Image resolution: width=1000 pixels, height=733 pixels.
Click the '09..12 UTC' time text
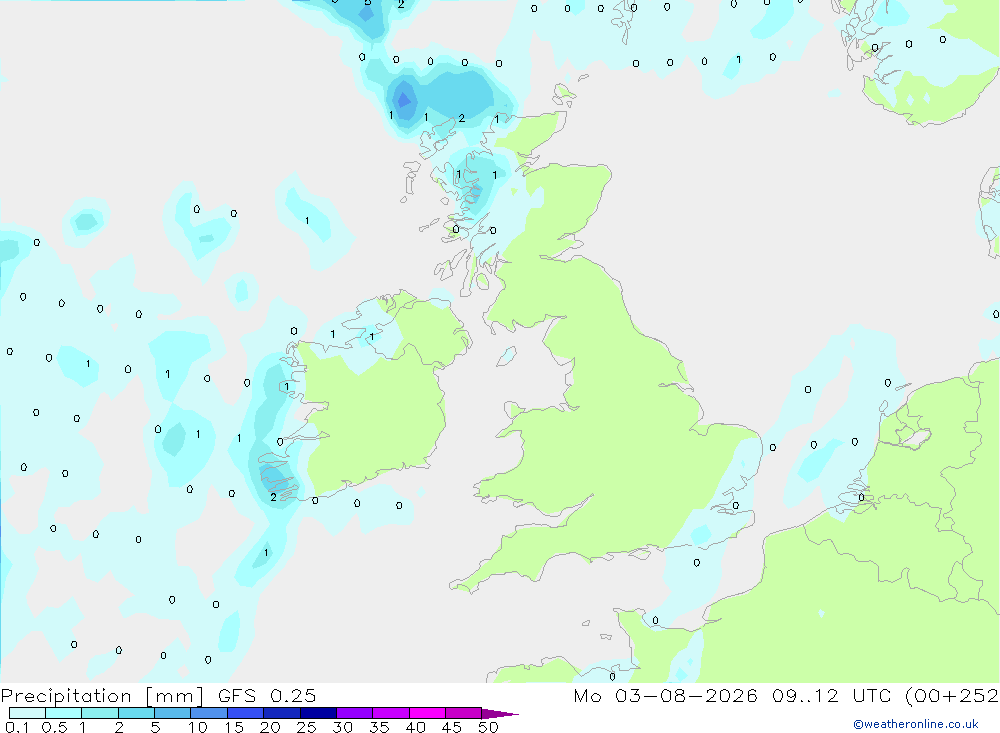coord(831,696)
